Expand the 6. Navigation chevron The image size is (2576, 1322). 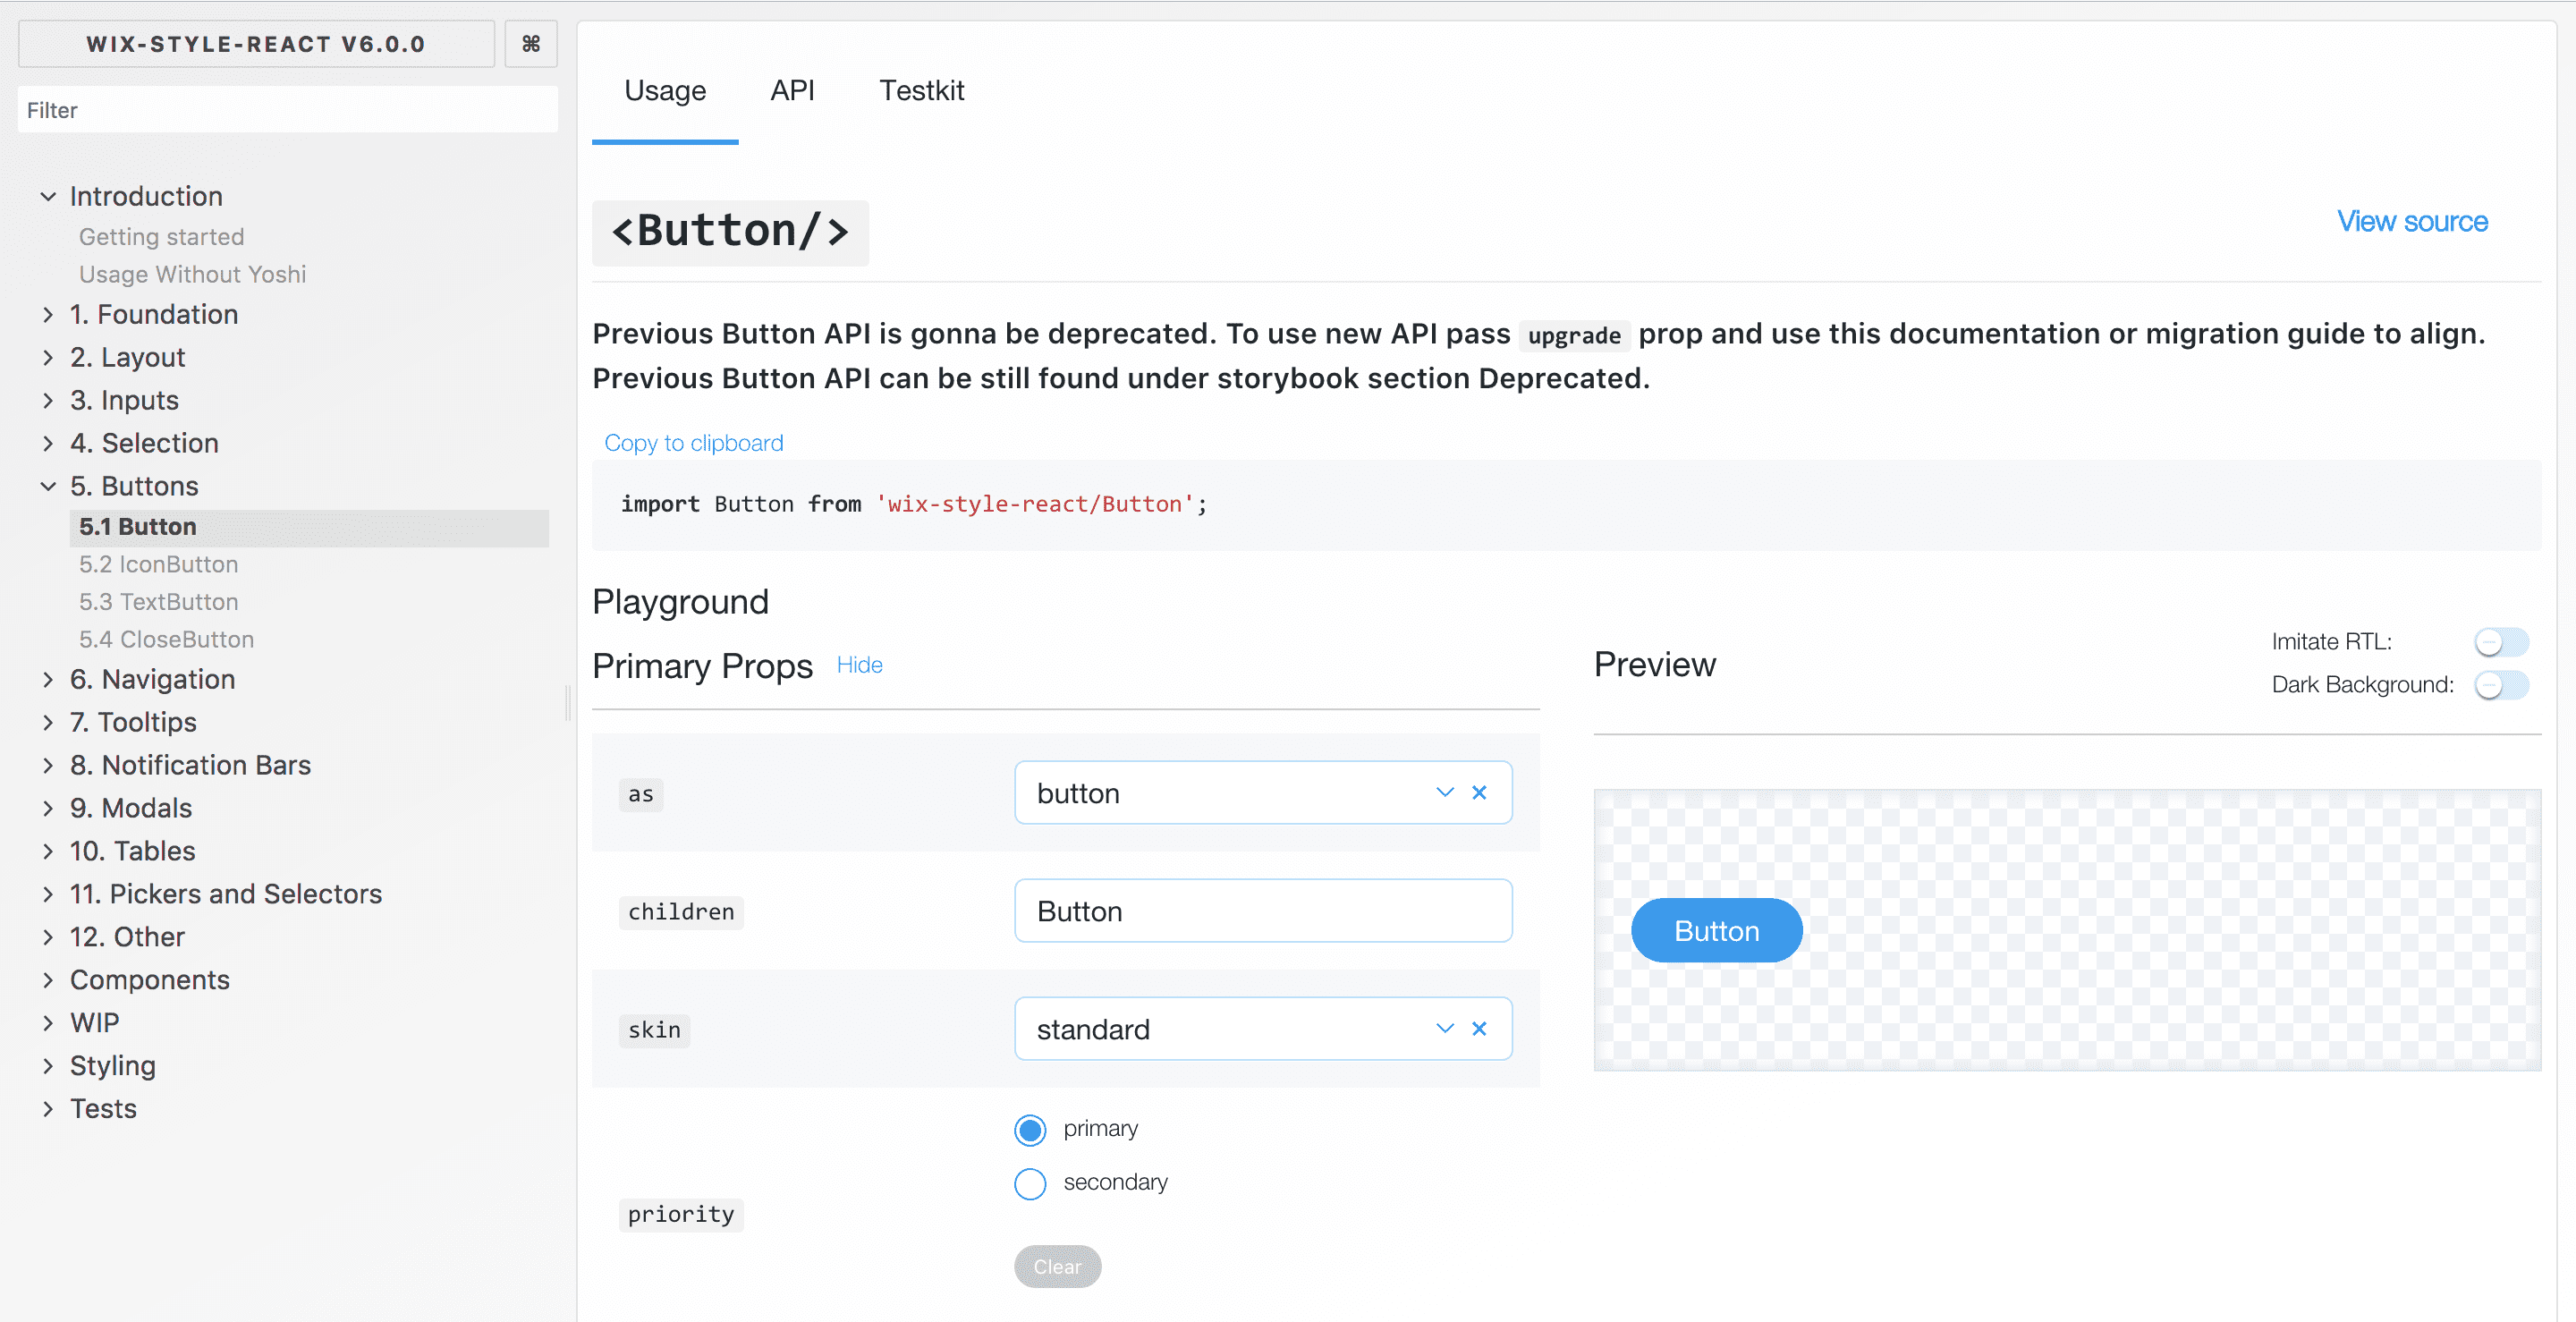tap(47, 680)
